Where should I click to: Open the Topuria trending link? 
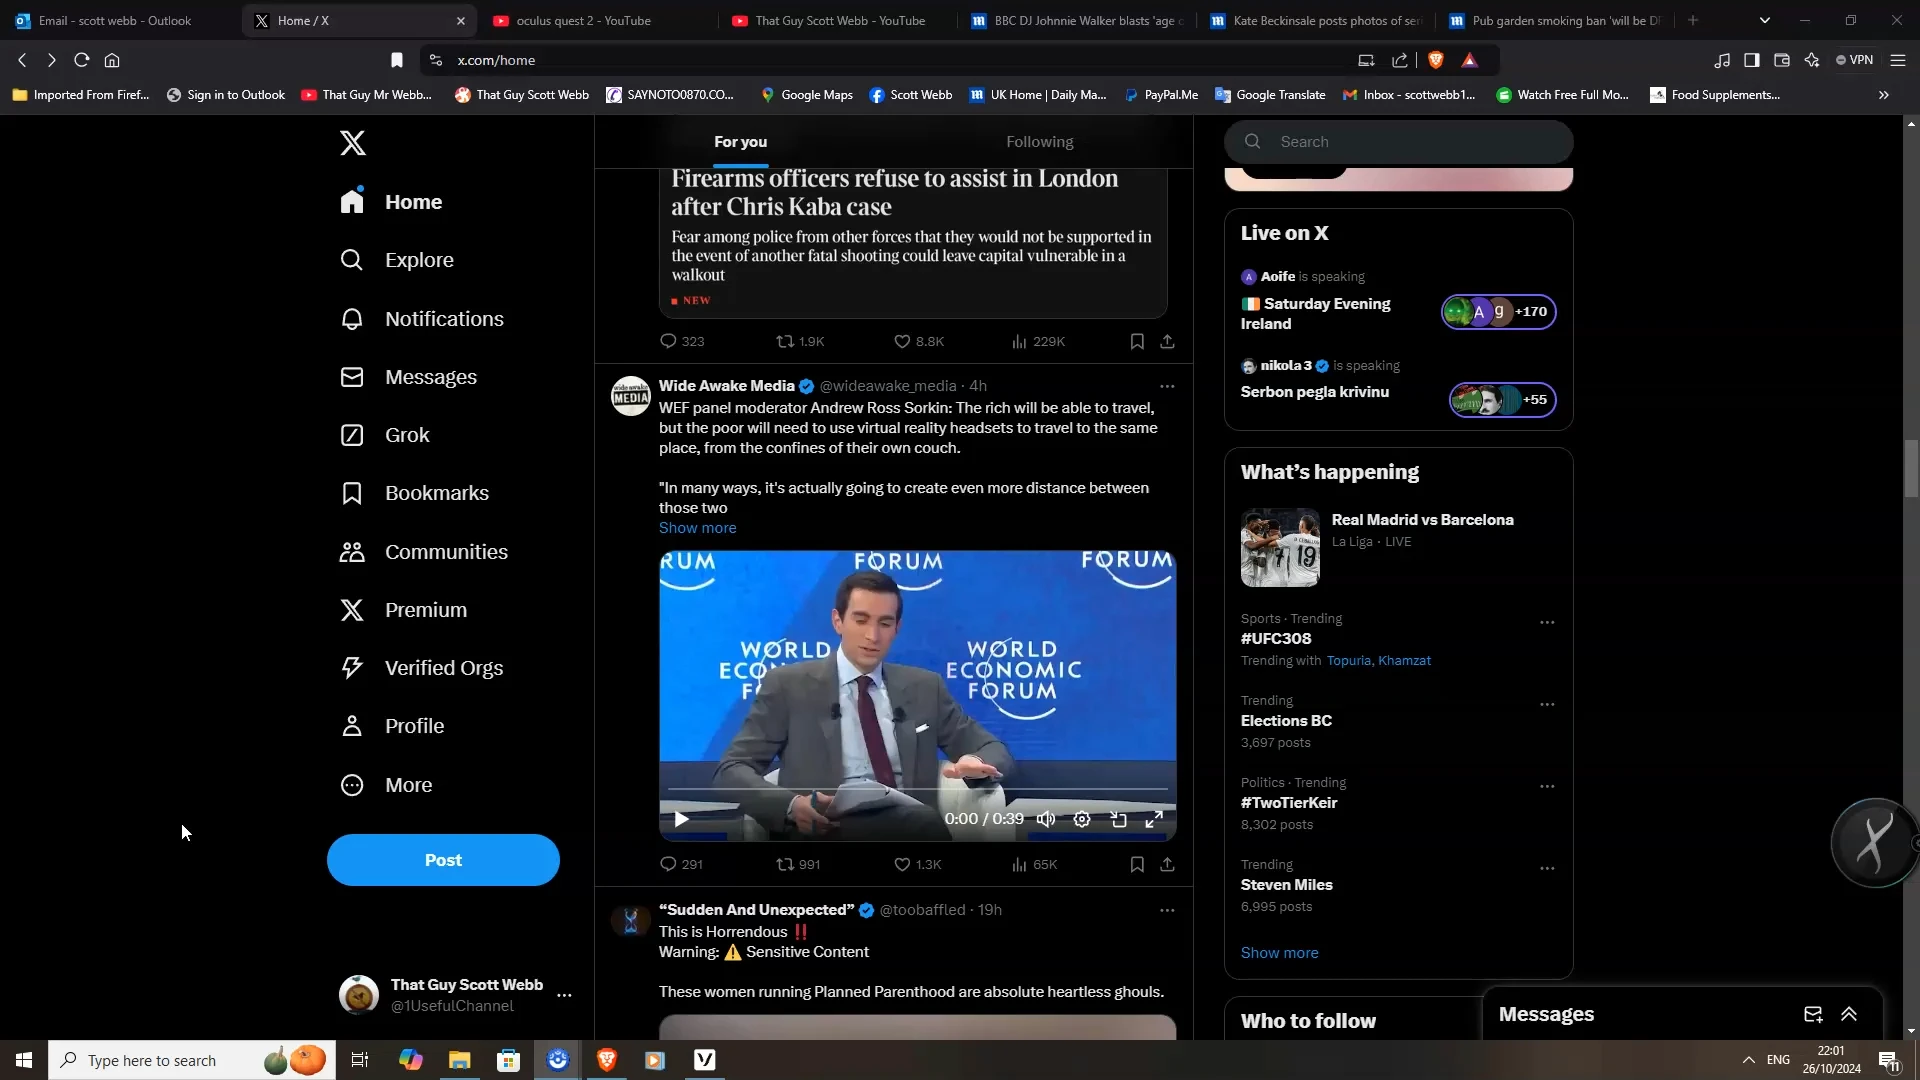(1349, 661)
